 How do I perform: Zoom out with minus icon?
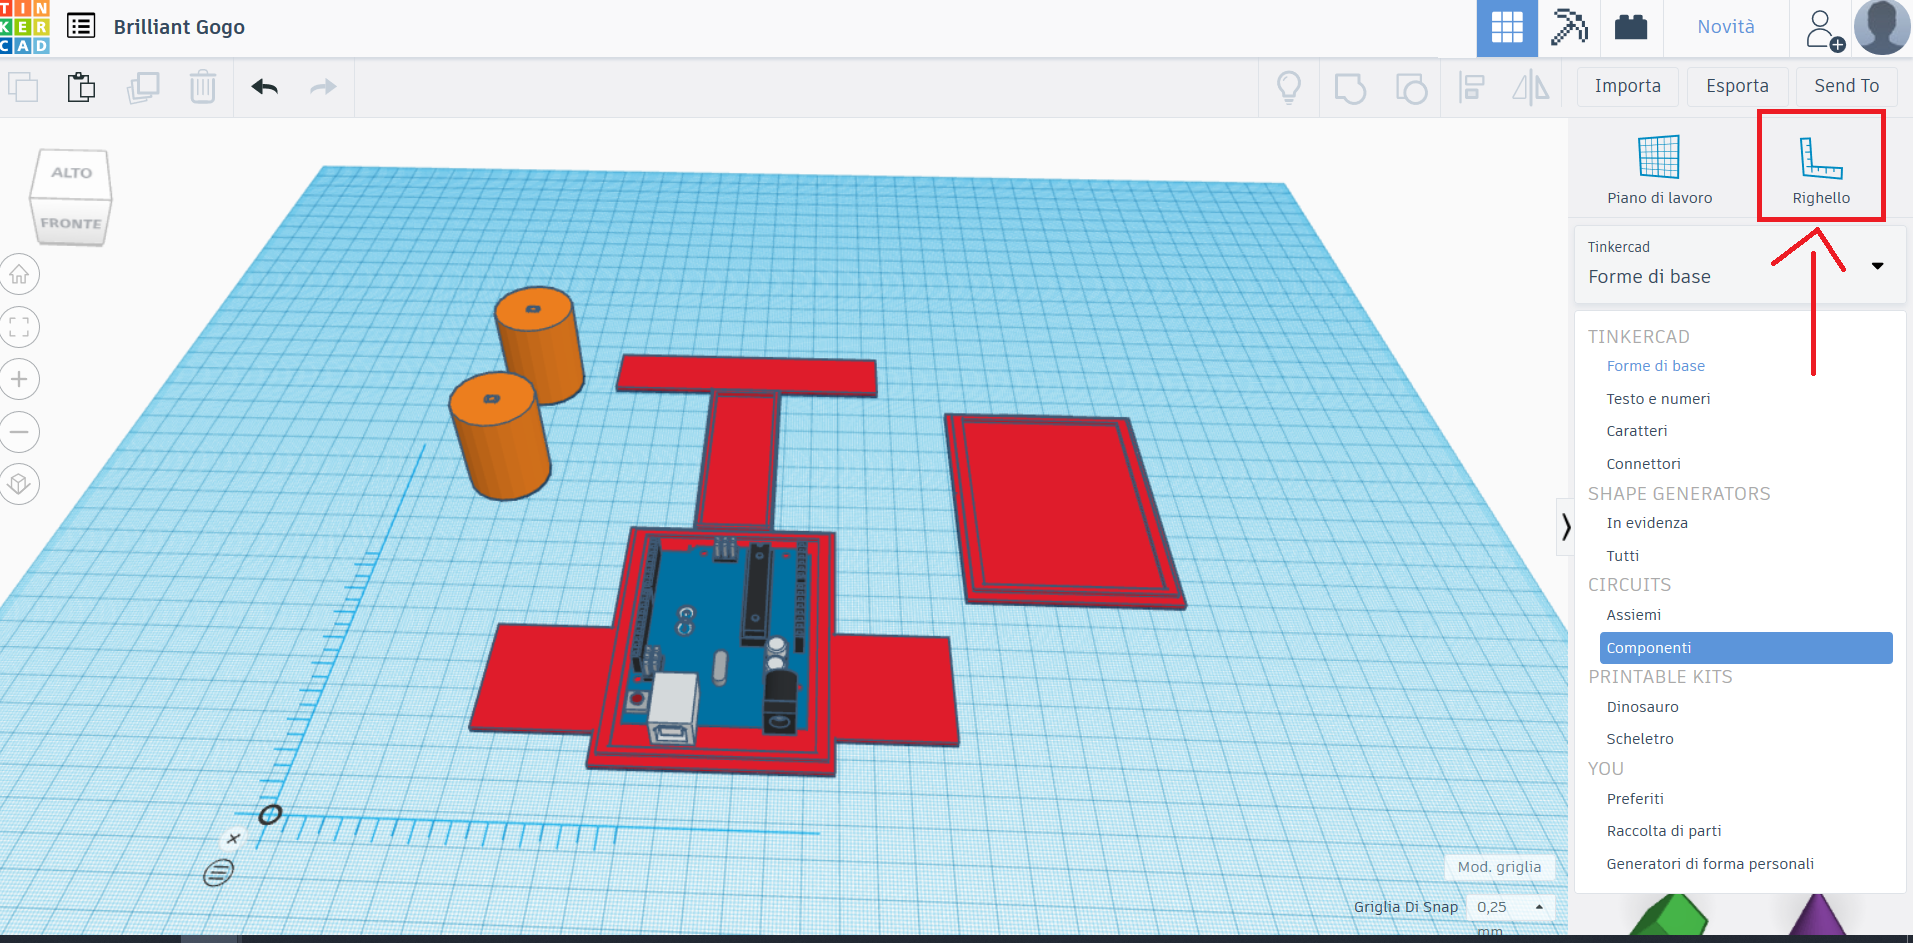tap(19, 432)
